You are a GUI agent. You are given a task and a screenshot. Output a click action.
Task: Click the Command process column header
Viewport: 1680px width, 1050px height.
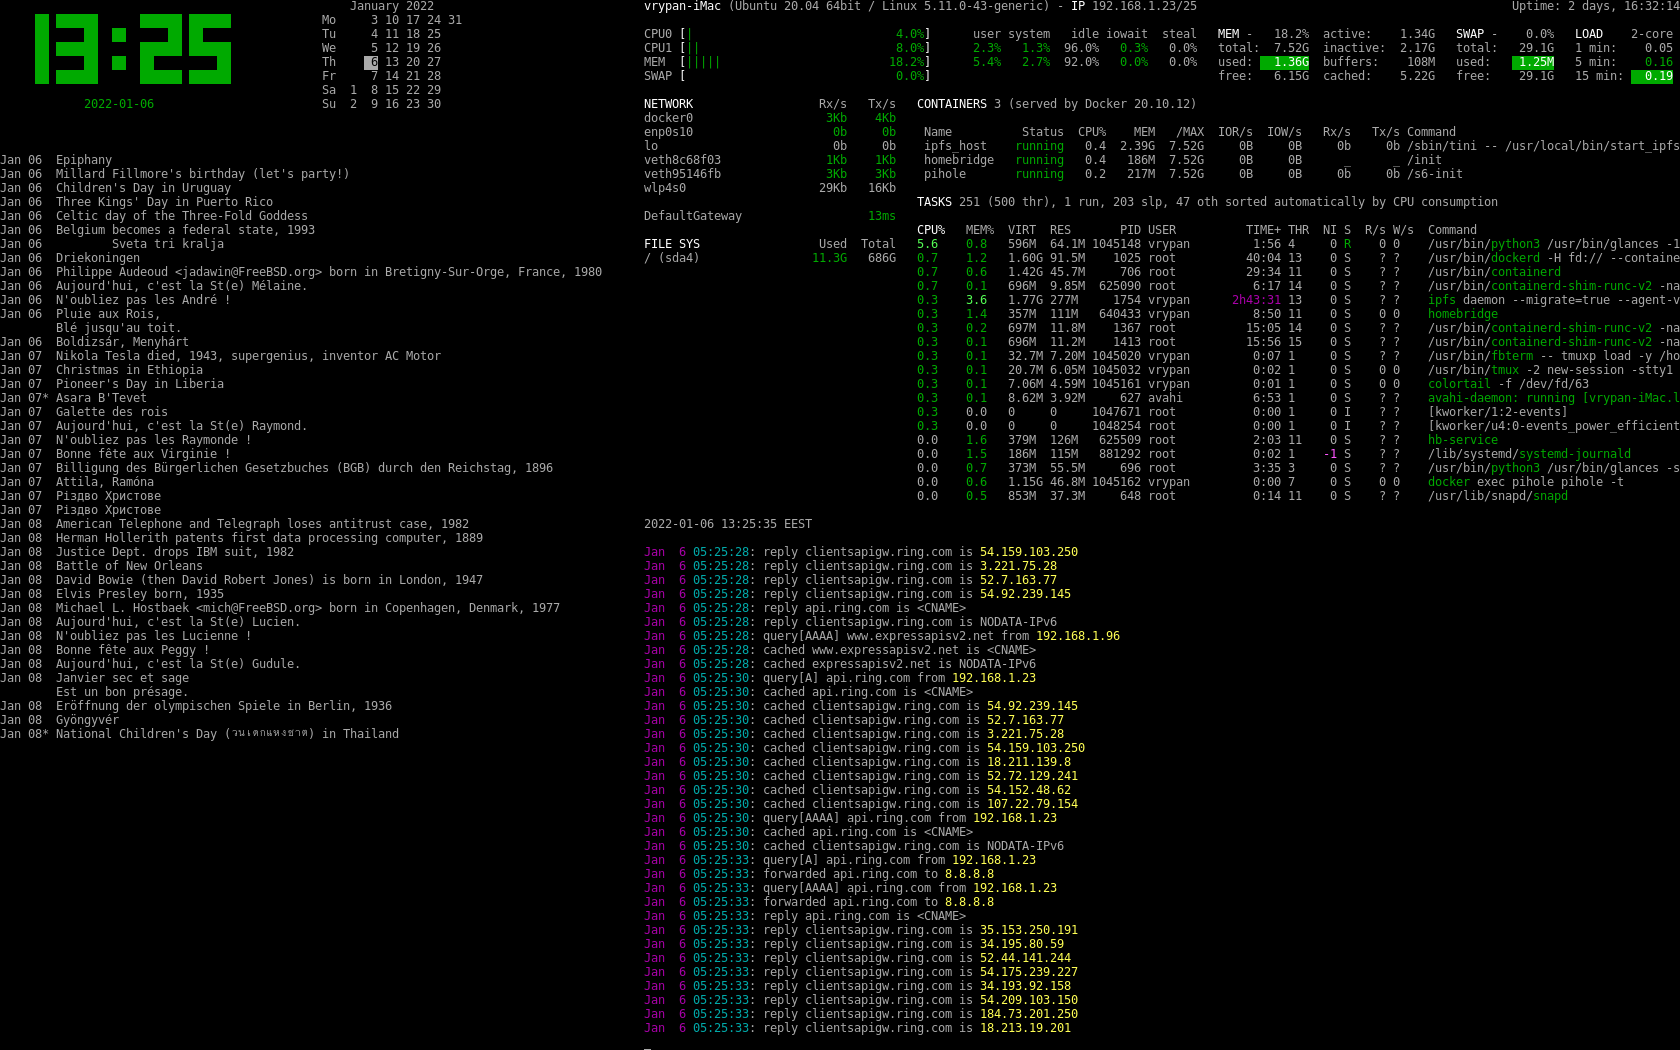1452,230
